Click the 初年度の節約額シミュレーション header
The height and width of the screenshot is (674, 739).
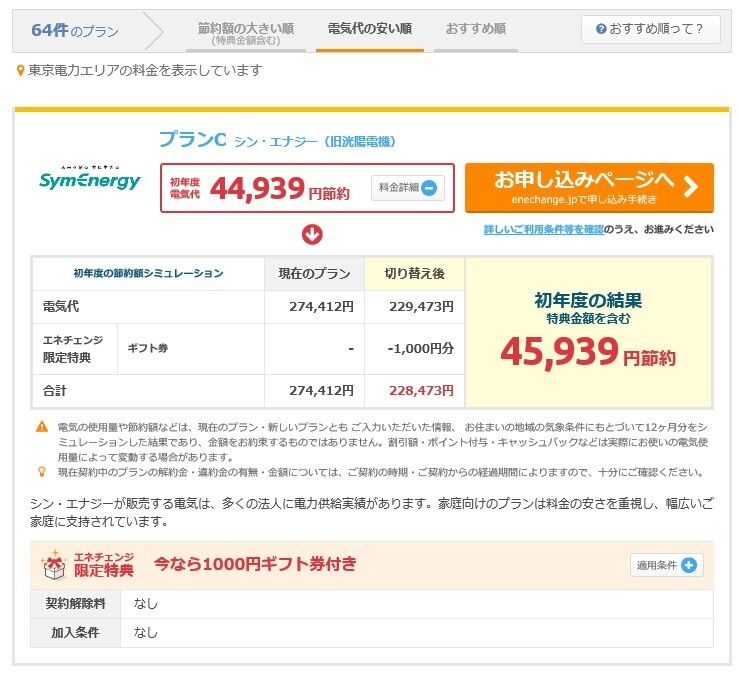(x=148, y=273)
